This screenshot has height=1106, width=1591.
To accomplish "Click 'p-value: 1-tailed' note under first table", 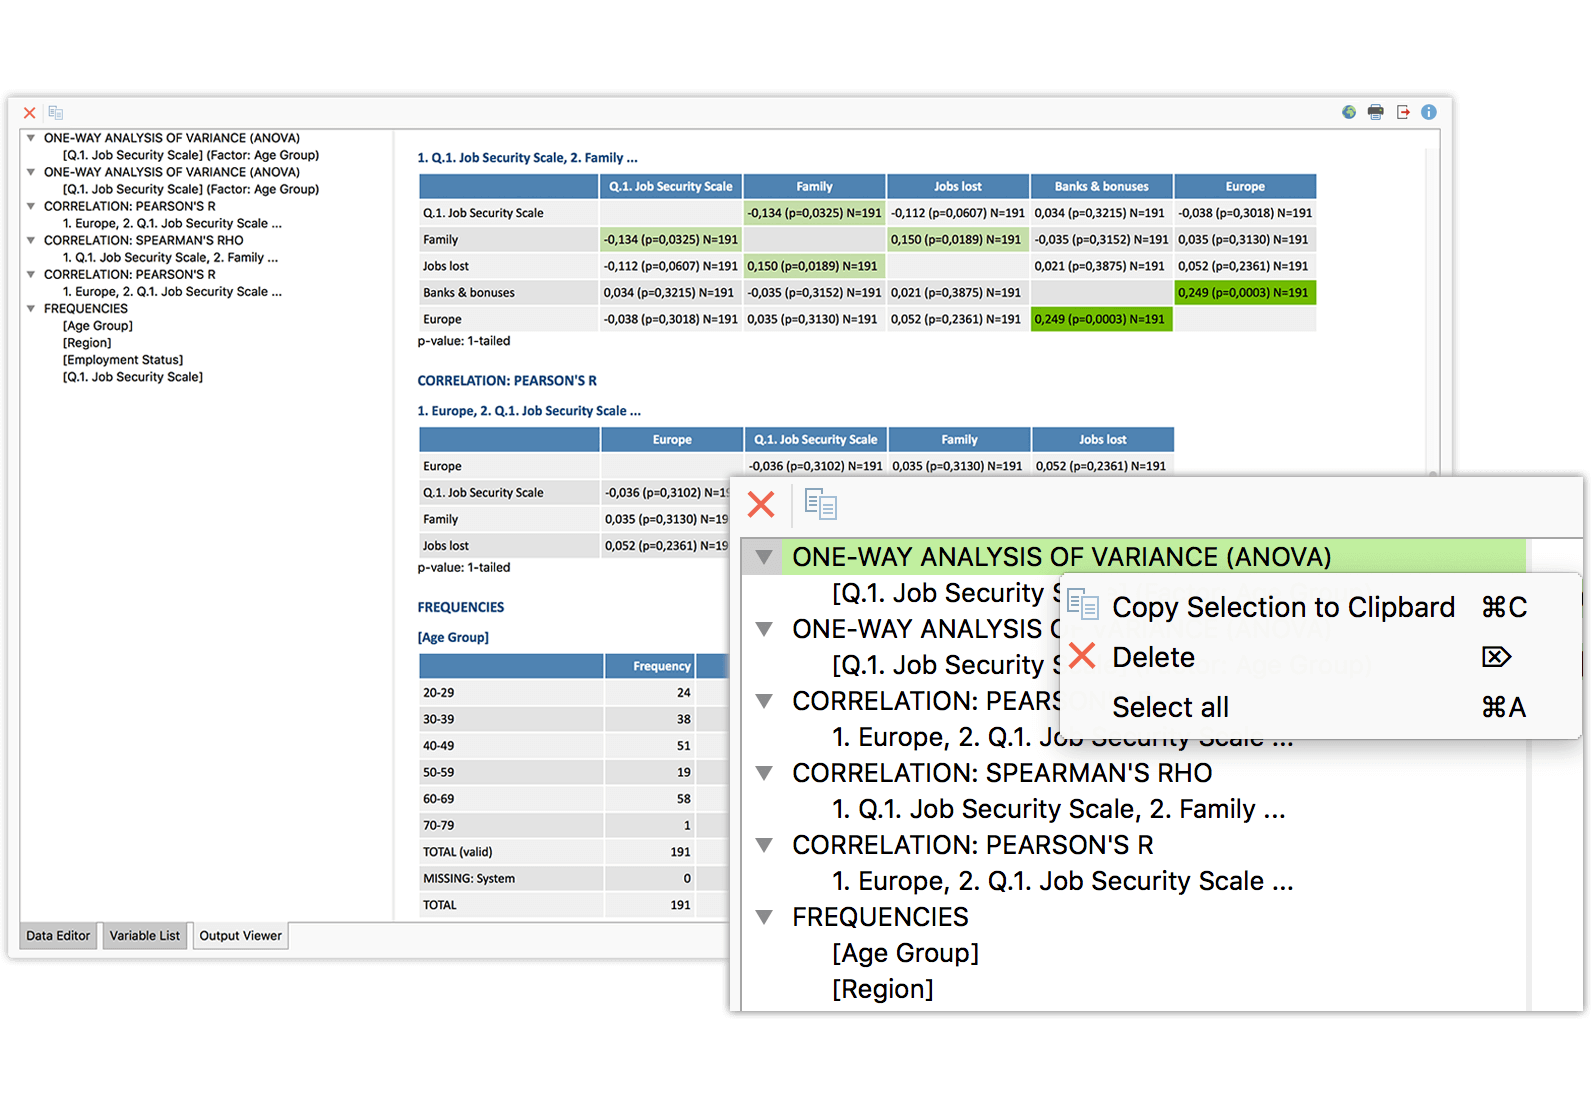I will [x=464, y=341].
